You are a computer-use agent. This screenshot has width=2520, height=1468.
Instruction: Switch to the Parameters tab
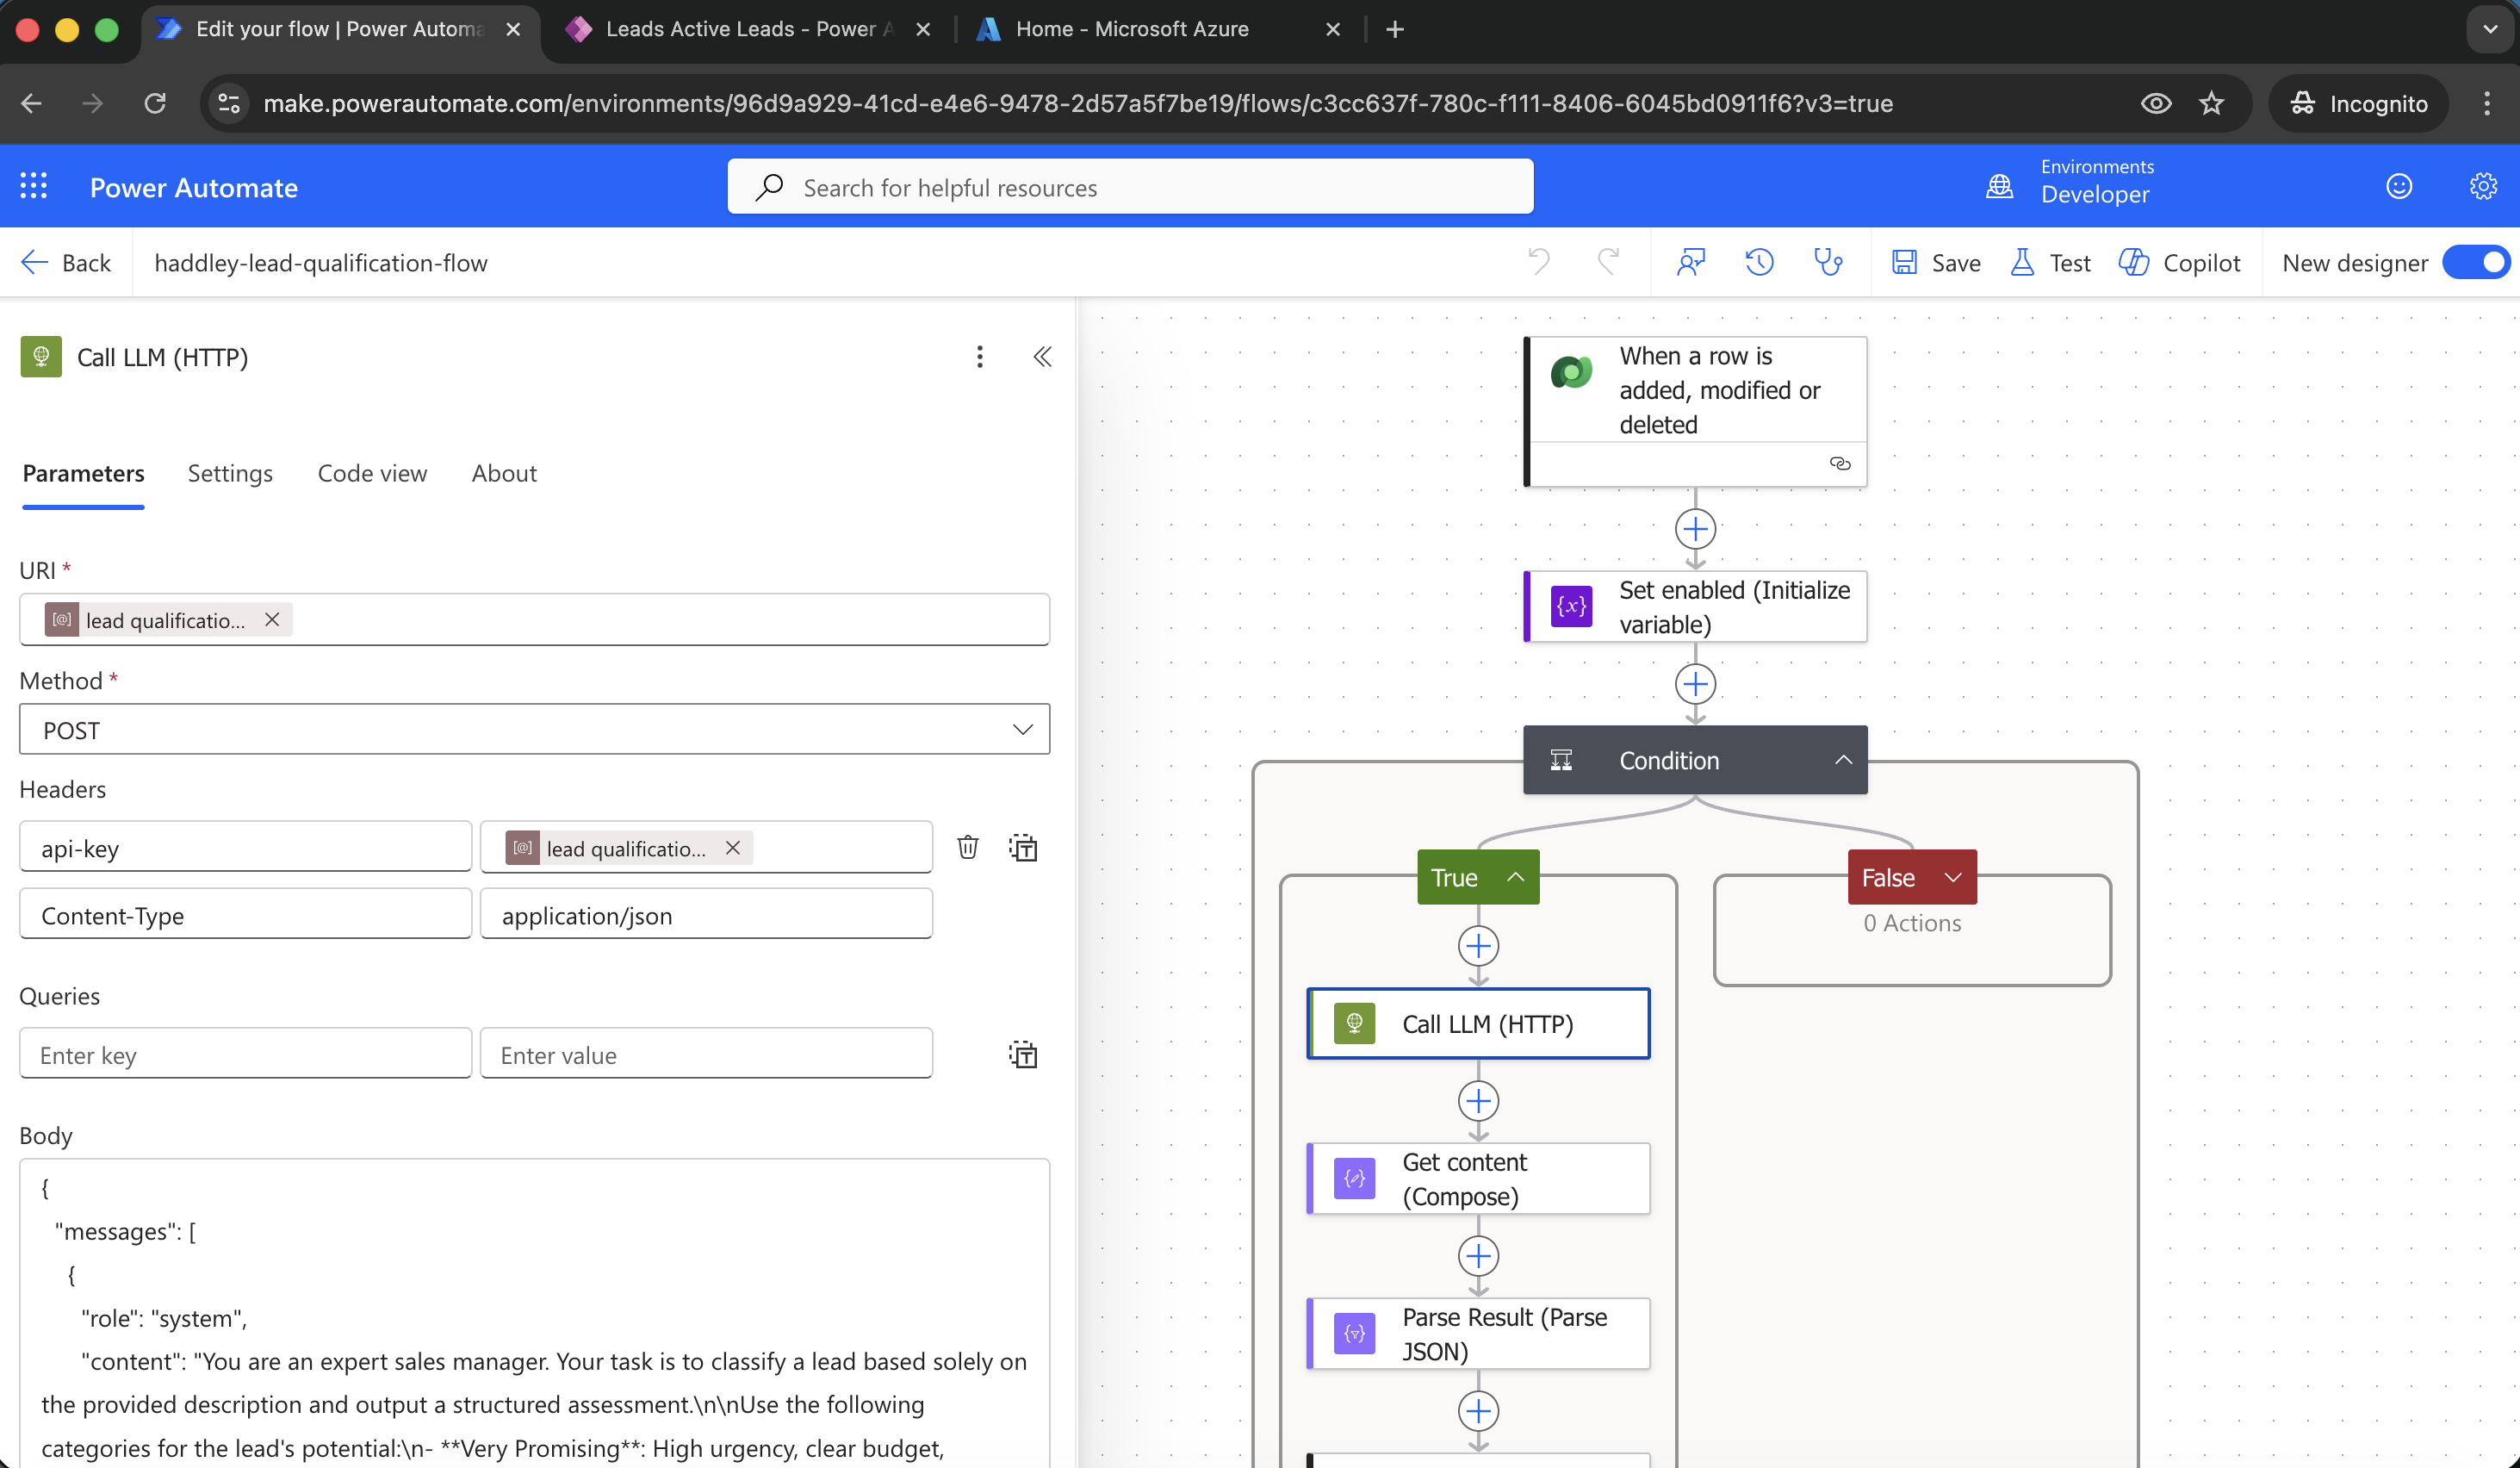point(83,473)
